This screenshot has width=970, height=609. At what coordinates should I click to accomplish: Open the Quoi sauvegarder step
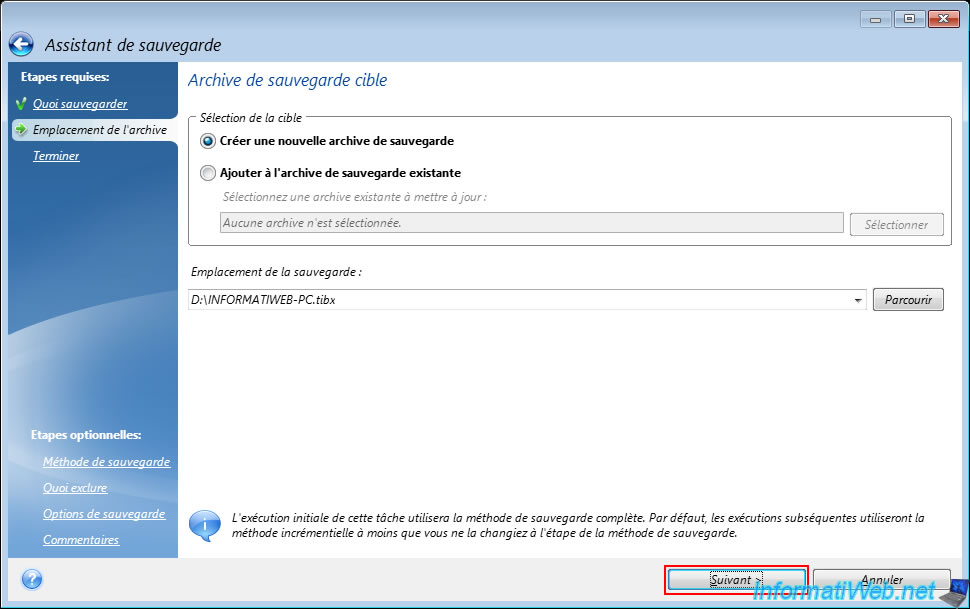(x=80, y=104)
